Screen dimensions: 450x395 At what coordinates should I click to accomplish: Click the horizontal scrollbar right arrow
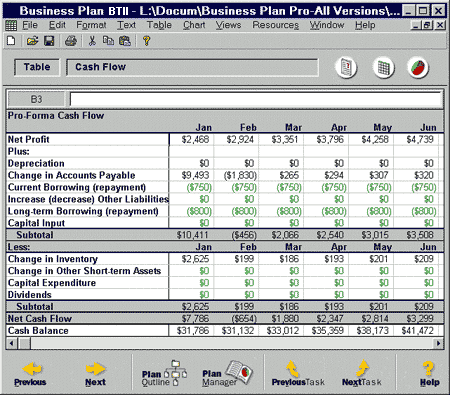(438, 343)
